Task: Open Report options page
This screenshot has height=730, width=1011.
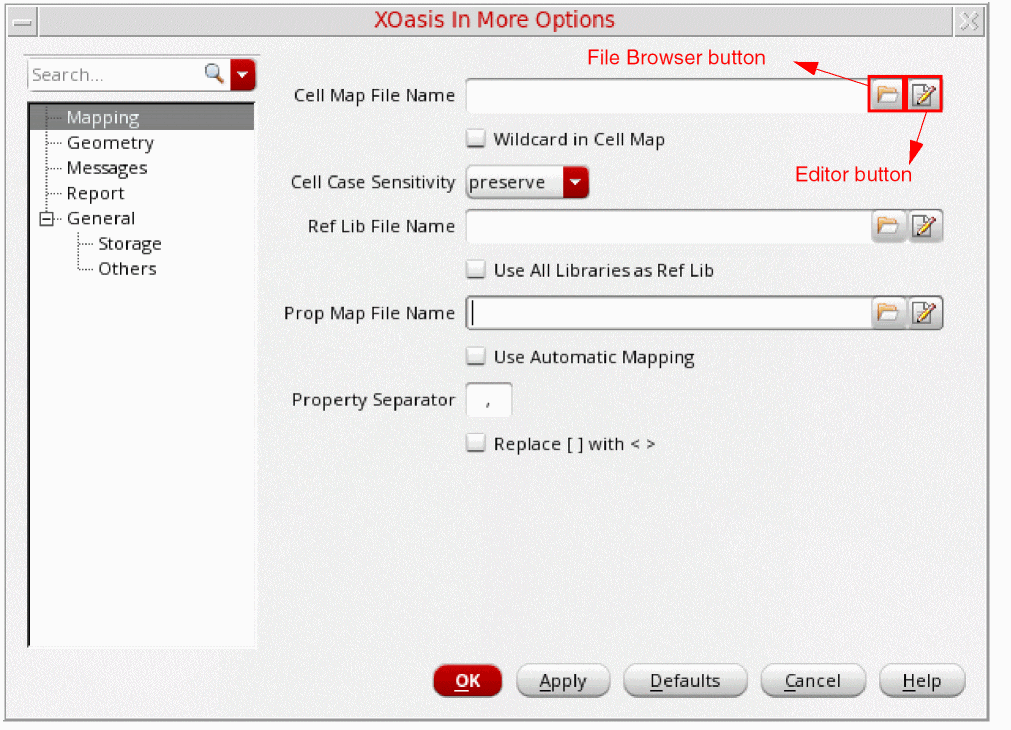Action: click(95, 193)
